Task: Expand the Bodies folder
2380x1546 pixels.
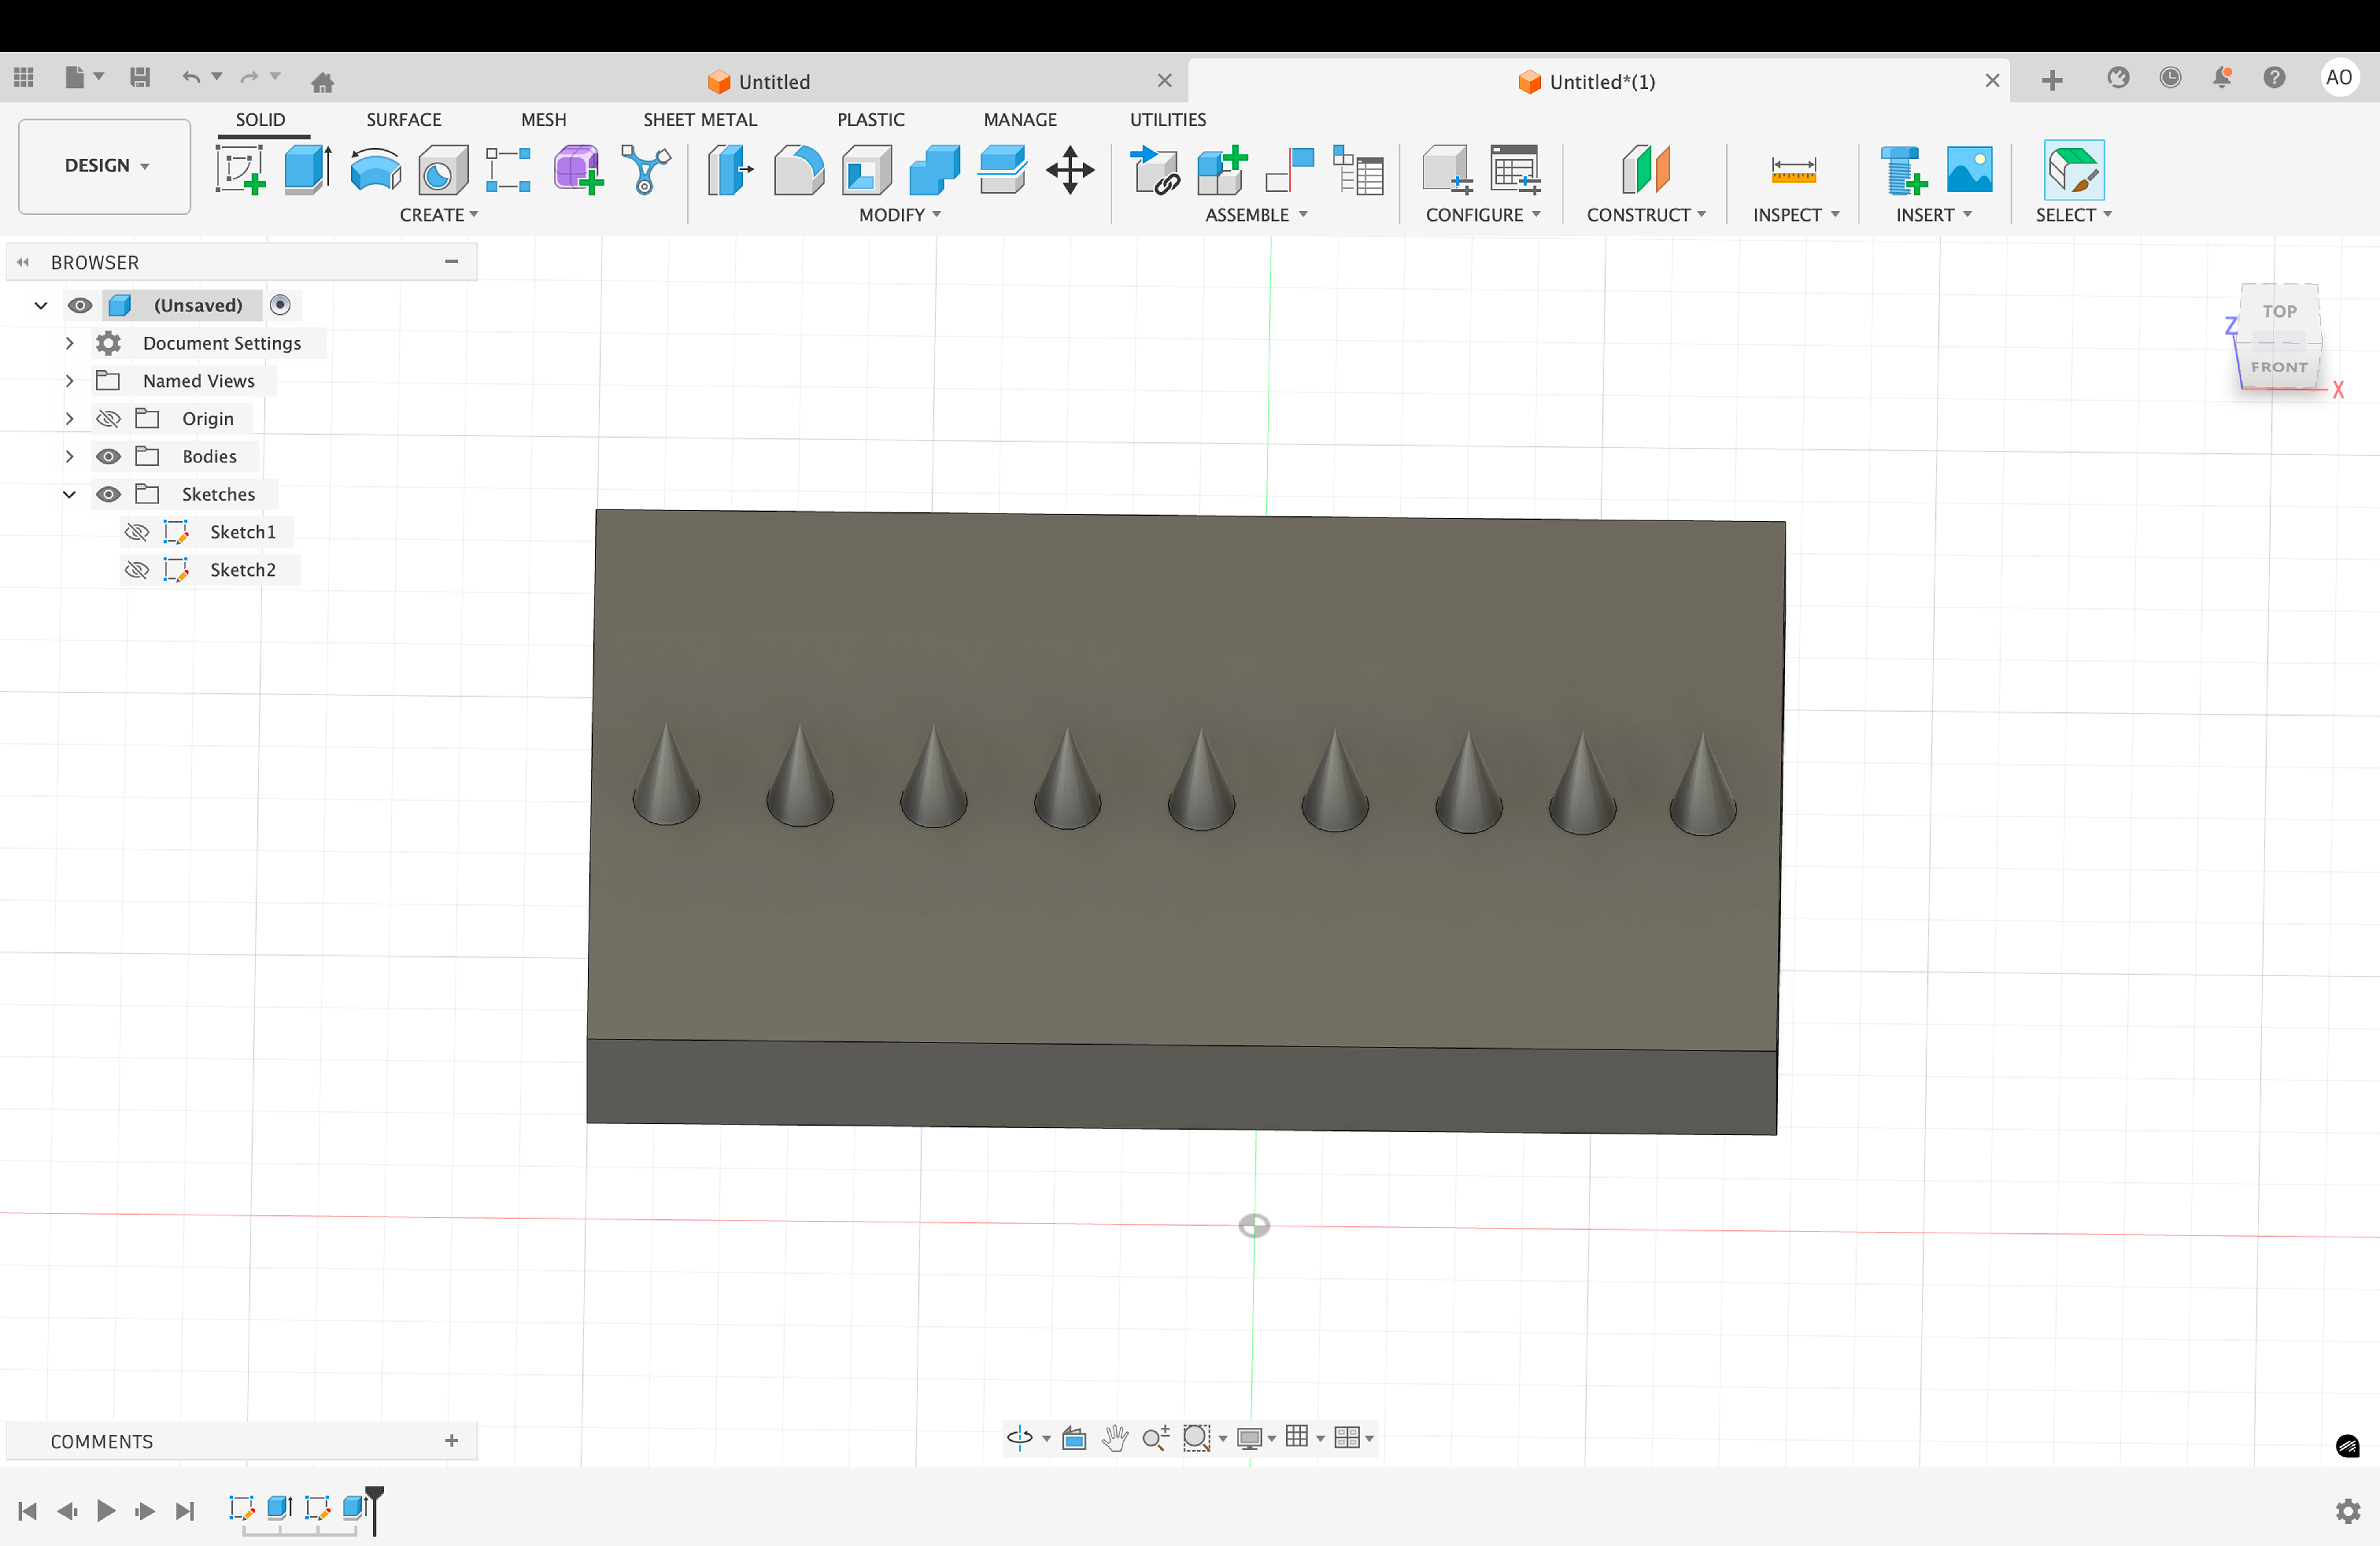Action: [x=69, y=457]
